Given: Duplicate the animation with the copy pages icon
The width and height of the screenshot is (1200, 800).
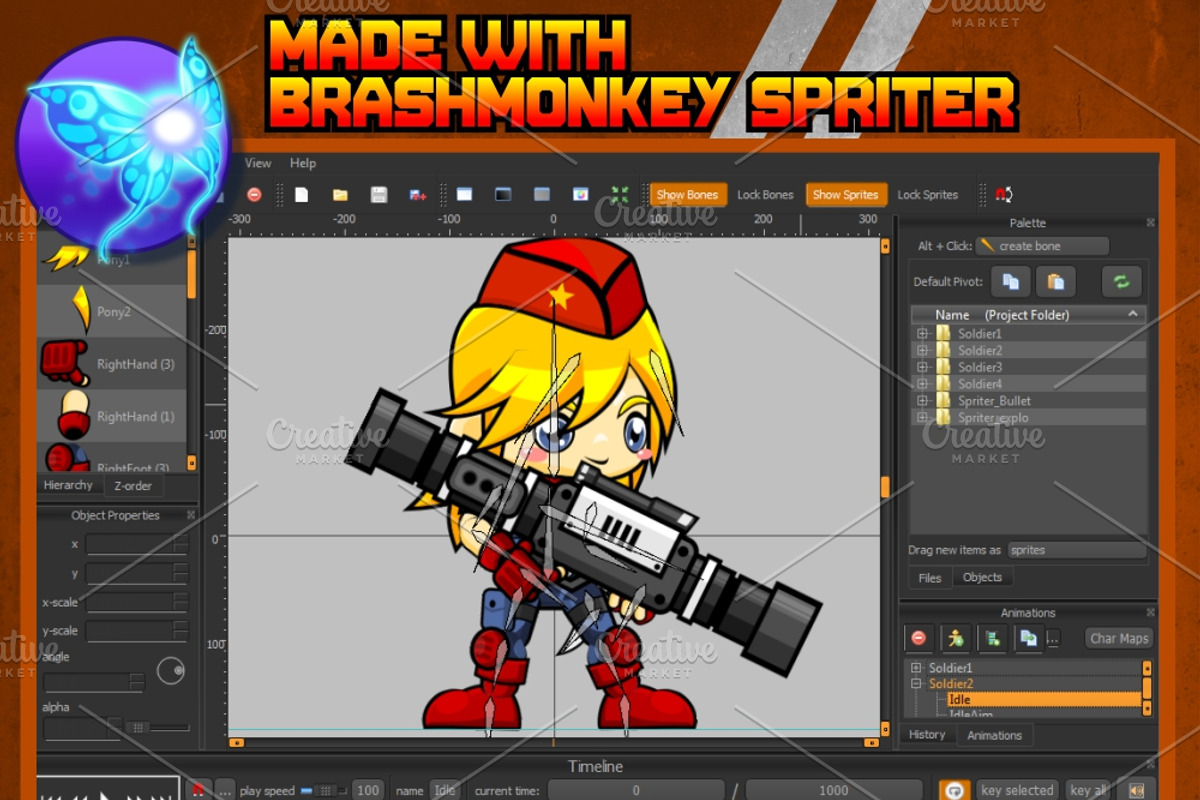Looking at the screenshot, I should (x=1028, y=638).
